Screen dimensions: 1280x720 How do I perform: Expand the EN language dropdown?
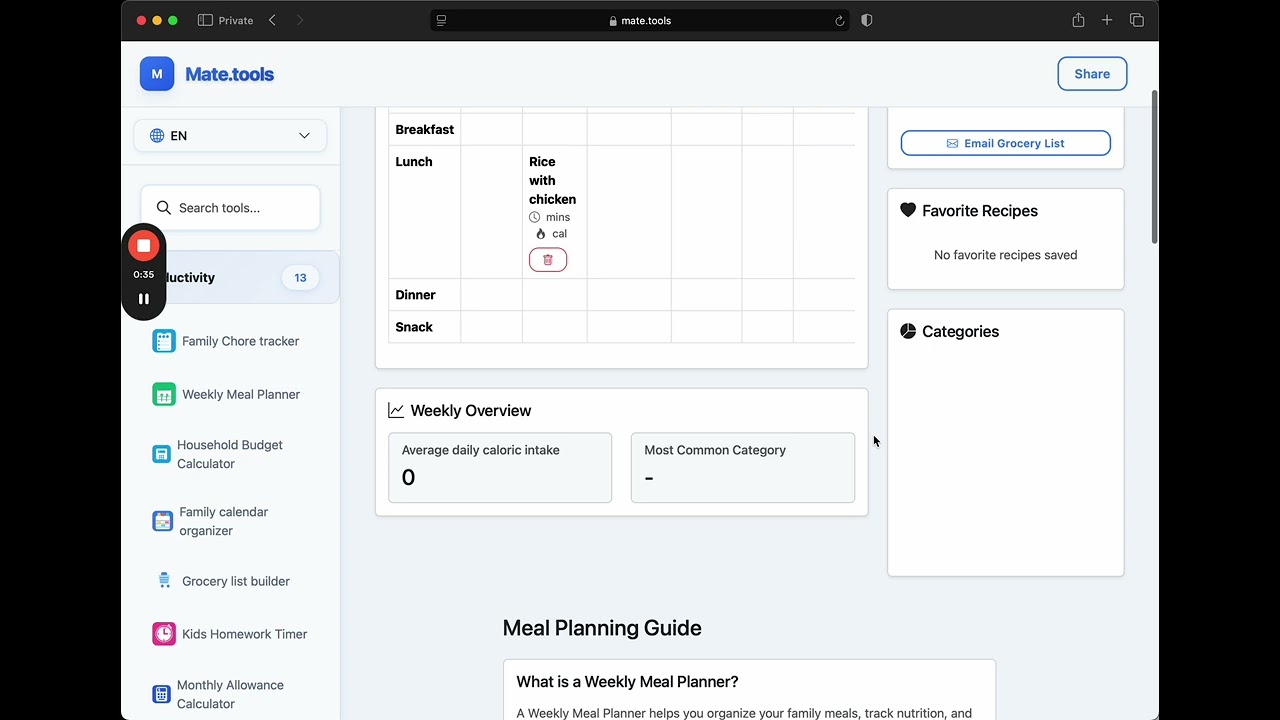pyautogui.click(x=230, y=136)
